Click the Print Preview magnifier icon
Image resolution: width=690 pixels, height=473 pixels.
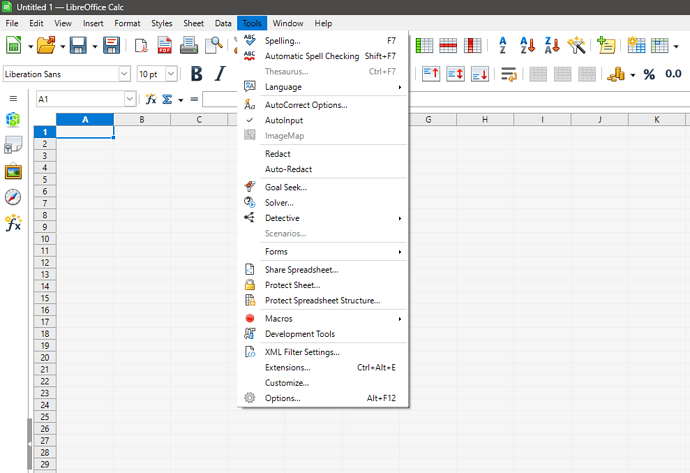(x=214, y=45)
